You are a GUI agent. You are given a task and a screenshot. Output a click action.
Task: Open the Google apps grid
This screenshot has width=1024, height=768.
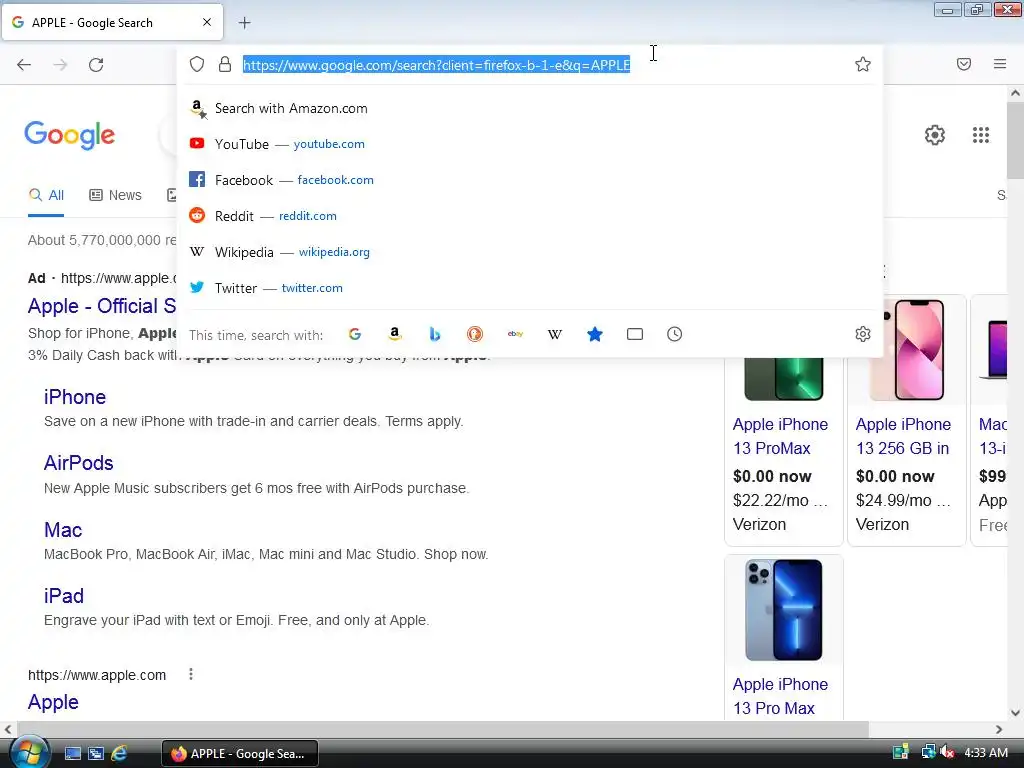(981, 135)
